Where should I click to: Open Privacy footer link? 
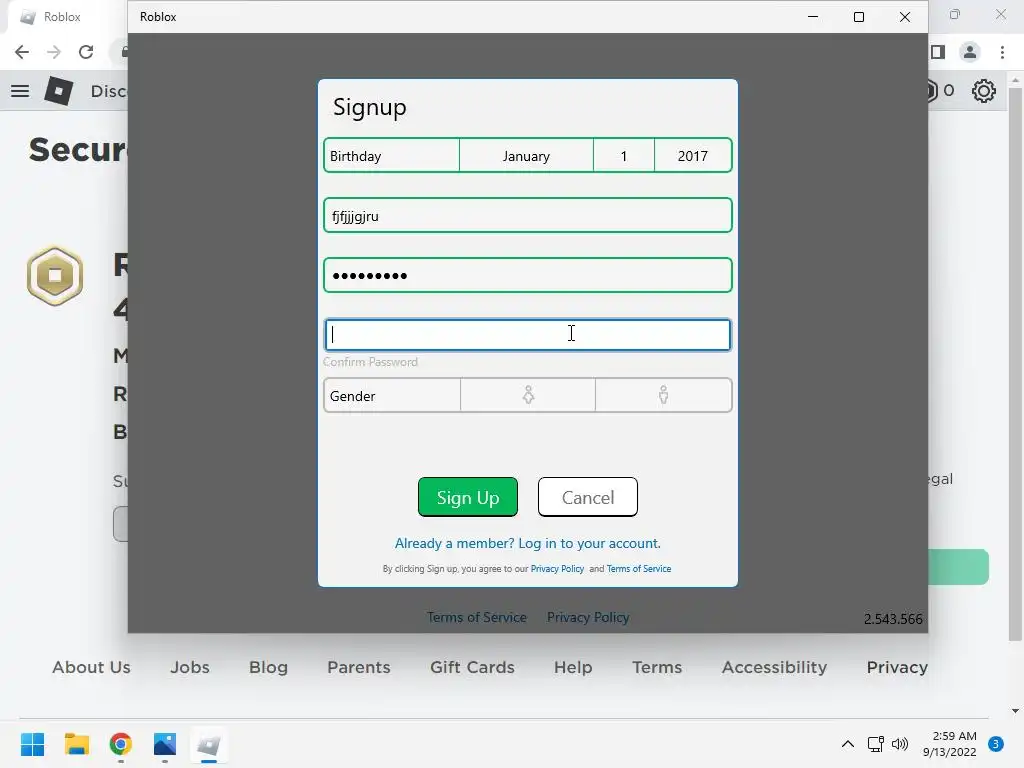tap(897, 667)
